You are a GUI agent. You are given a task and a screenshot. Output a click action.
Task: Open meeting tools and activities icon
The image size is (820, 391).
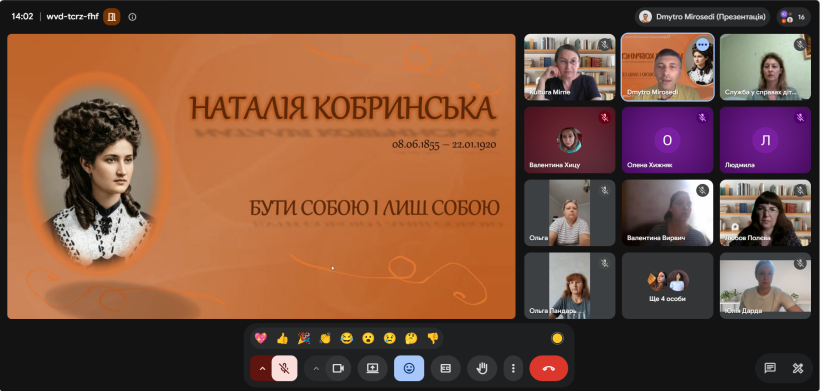click(x=798, y=368)
